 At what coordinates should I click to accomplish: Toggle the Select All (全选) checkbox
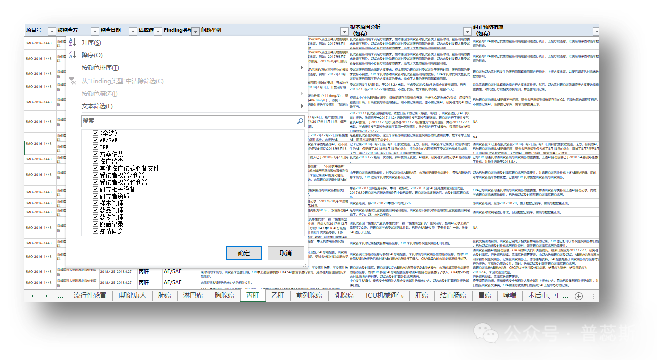96,133
